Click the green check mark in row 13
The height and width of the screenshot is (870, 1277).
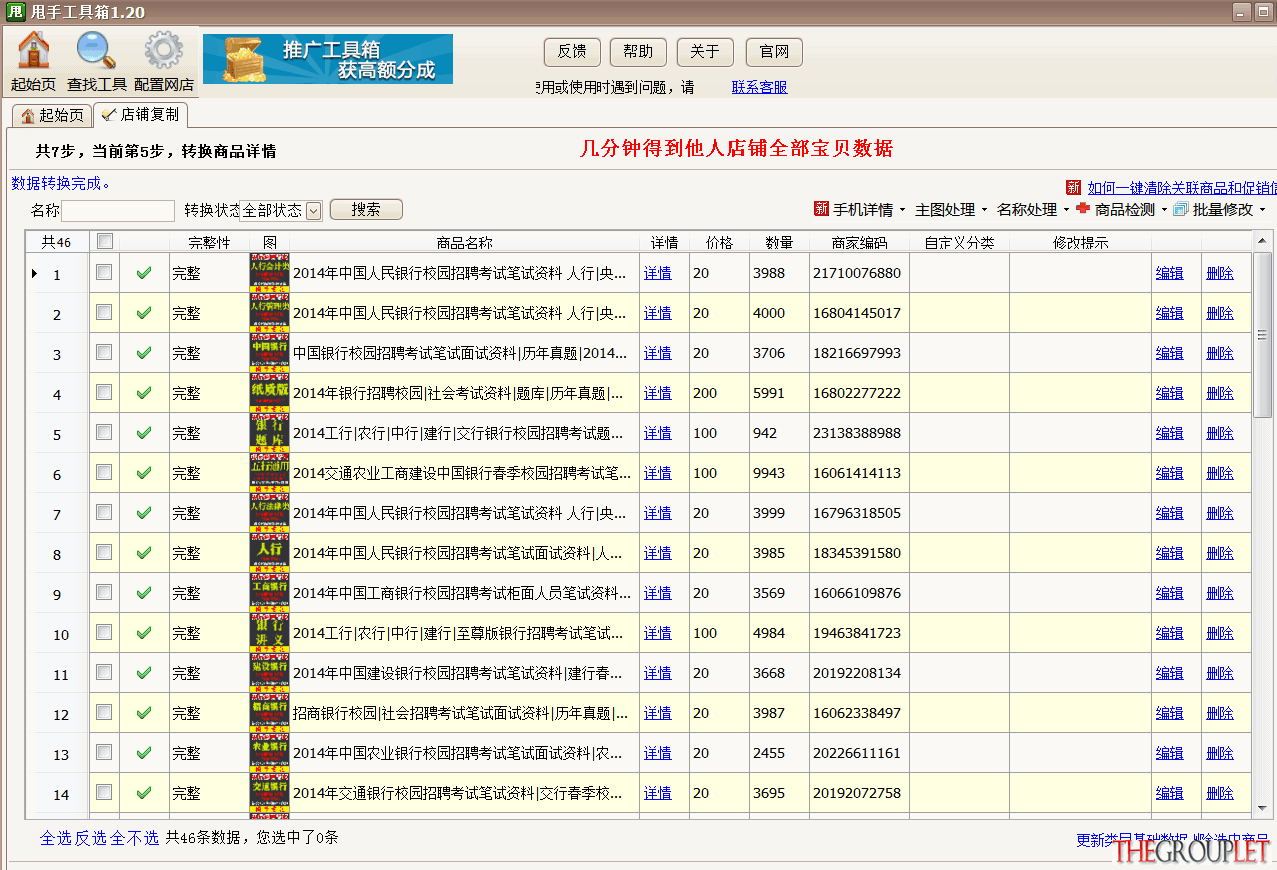(x=144, y=753)
